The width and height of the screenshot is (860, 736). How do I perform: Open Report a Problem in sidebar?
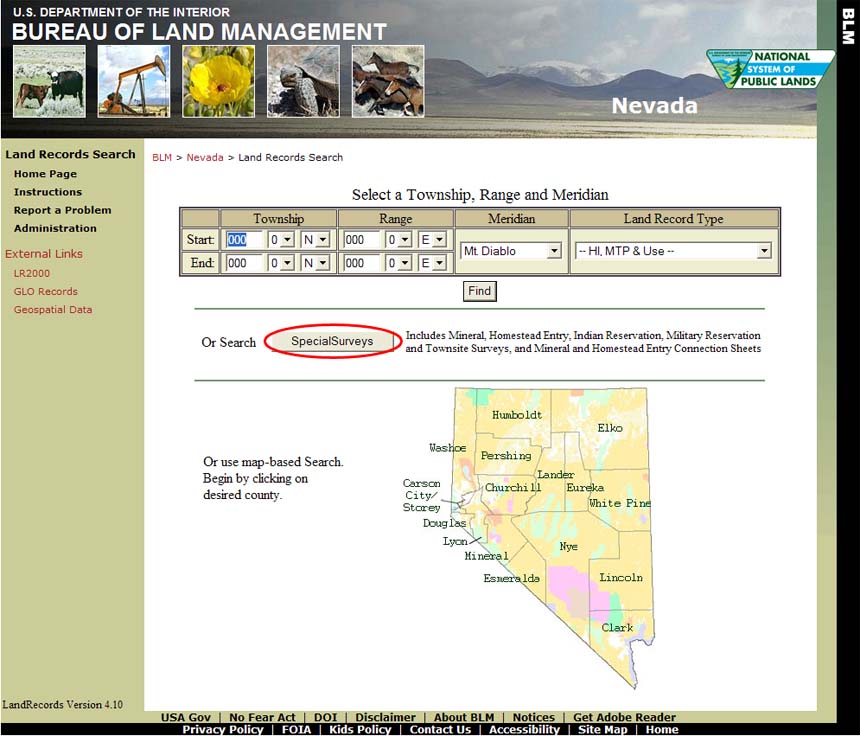(x=63, y=210)
